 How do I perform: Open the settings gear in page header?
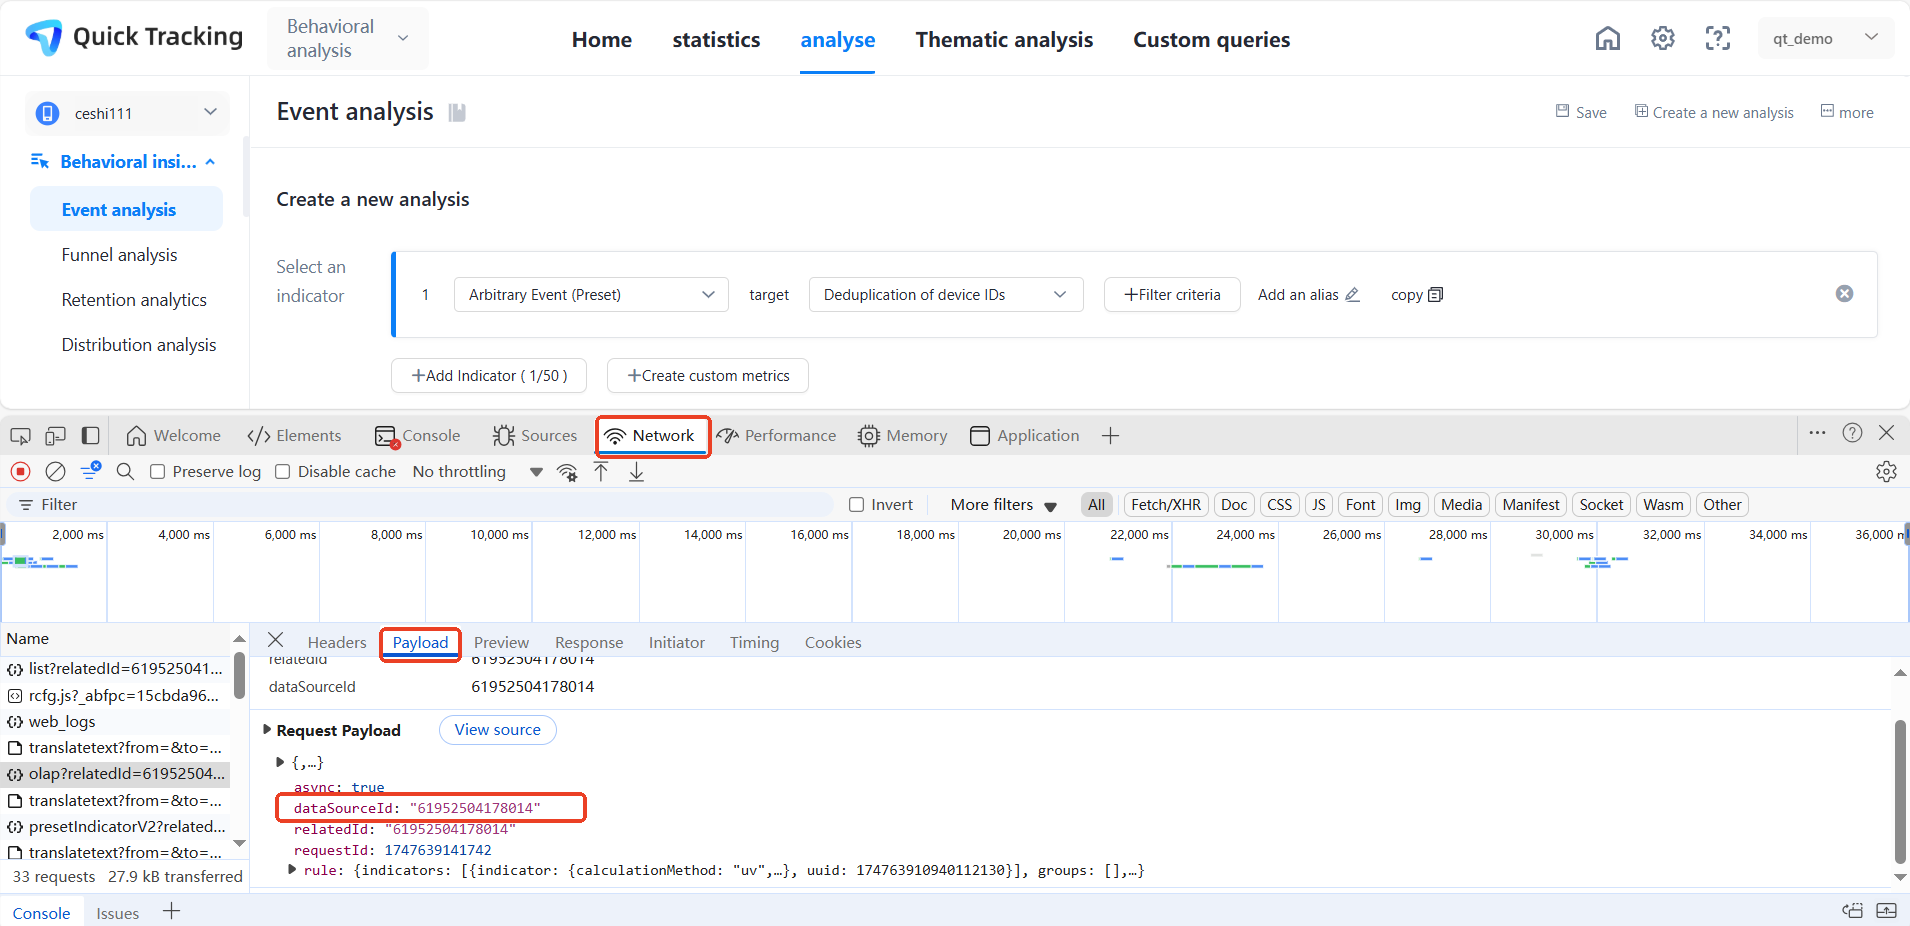[1663, 39]
